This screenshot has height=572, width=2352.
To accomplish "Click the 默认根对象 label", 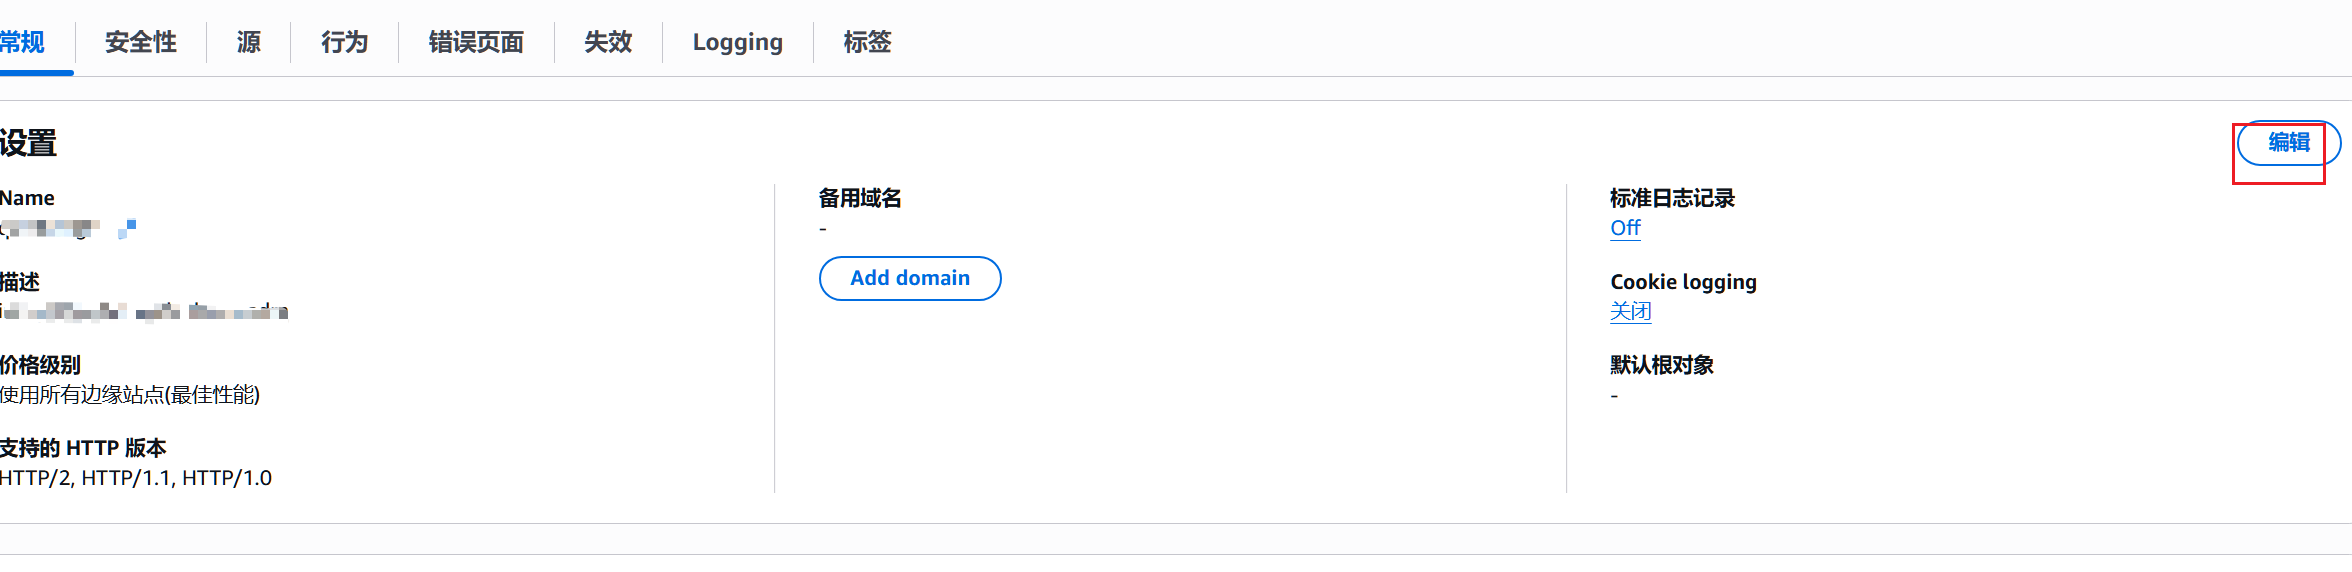I will click(1662, 365).
